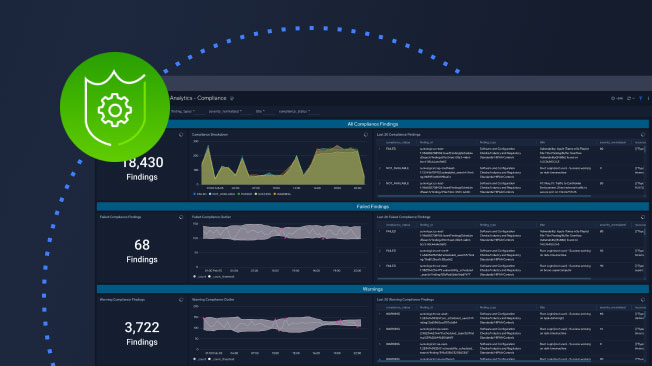Click the Warning Compliance Outlier panel title
The image size is (652, 366).
(213, 299)
